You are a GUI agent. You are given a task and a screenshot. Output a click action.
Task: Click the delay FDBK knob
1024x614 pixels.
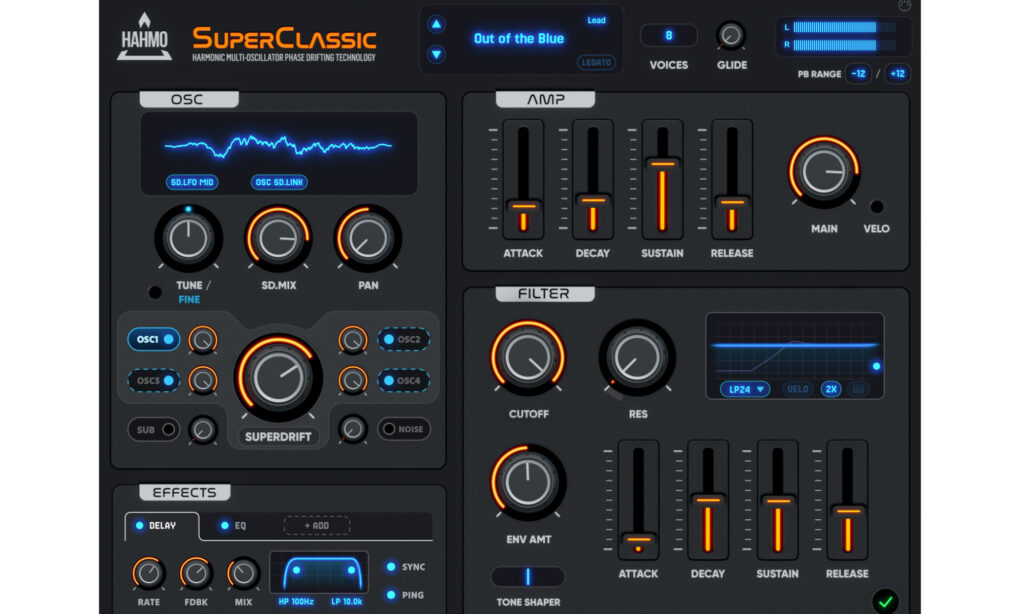(196, 574)
